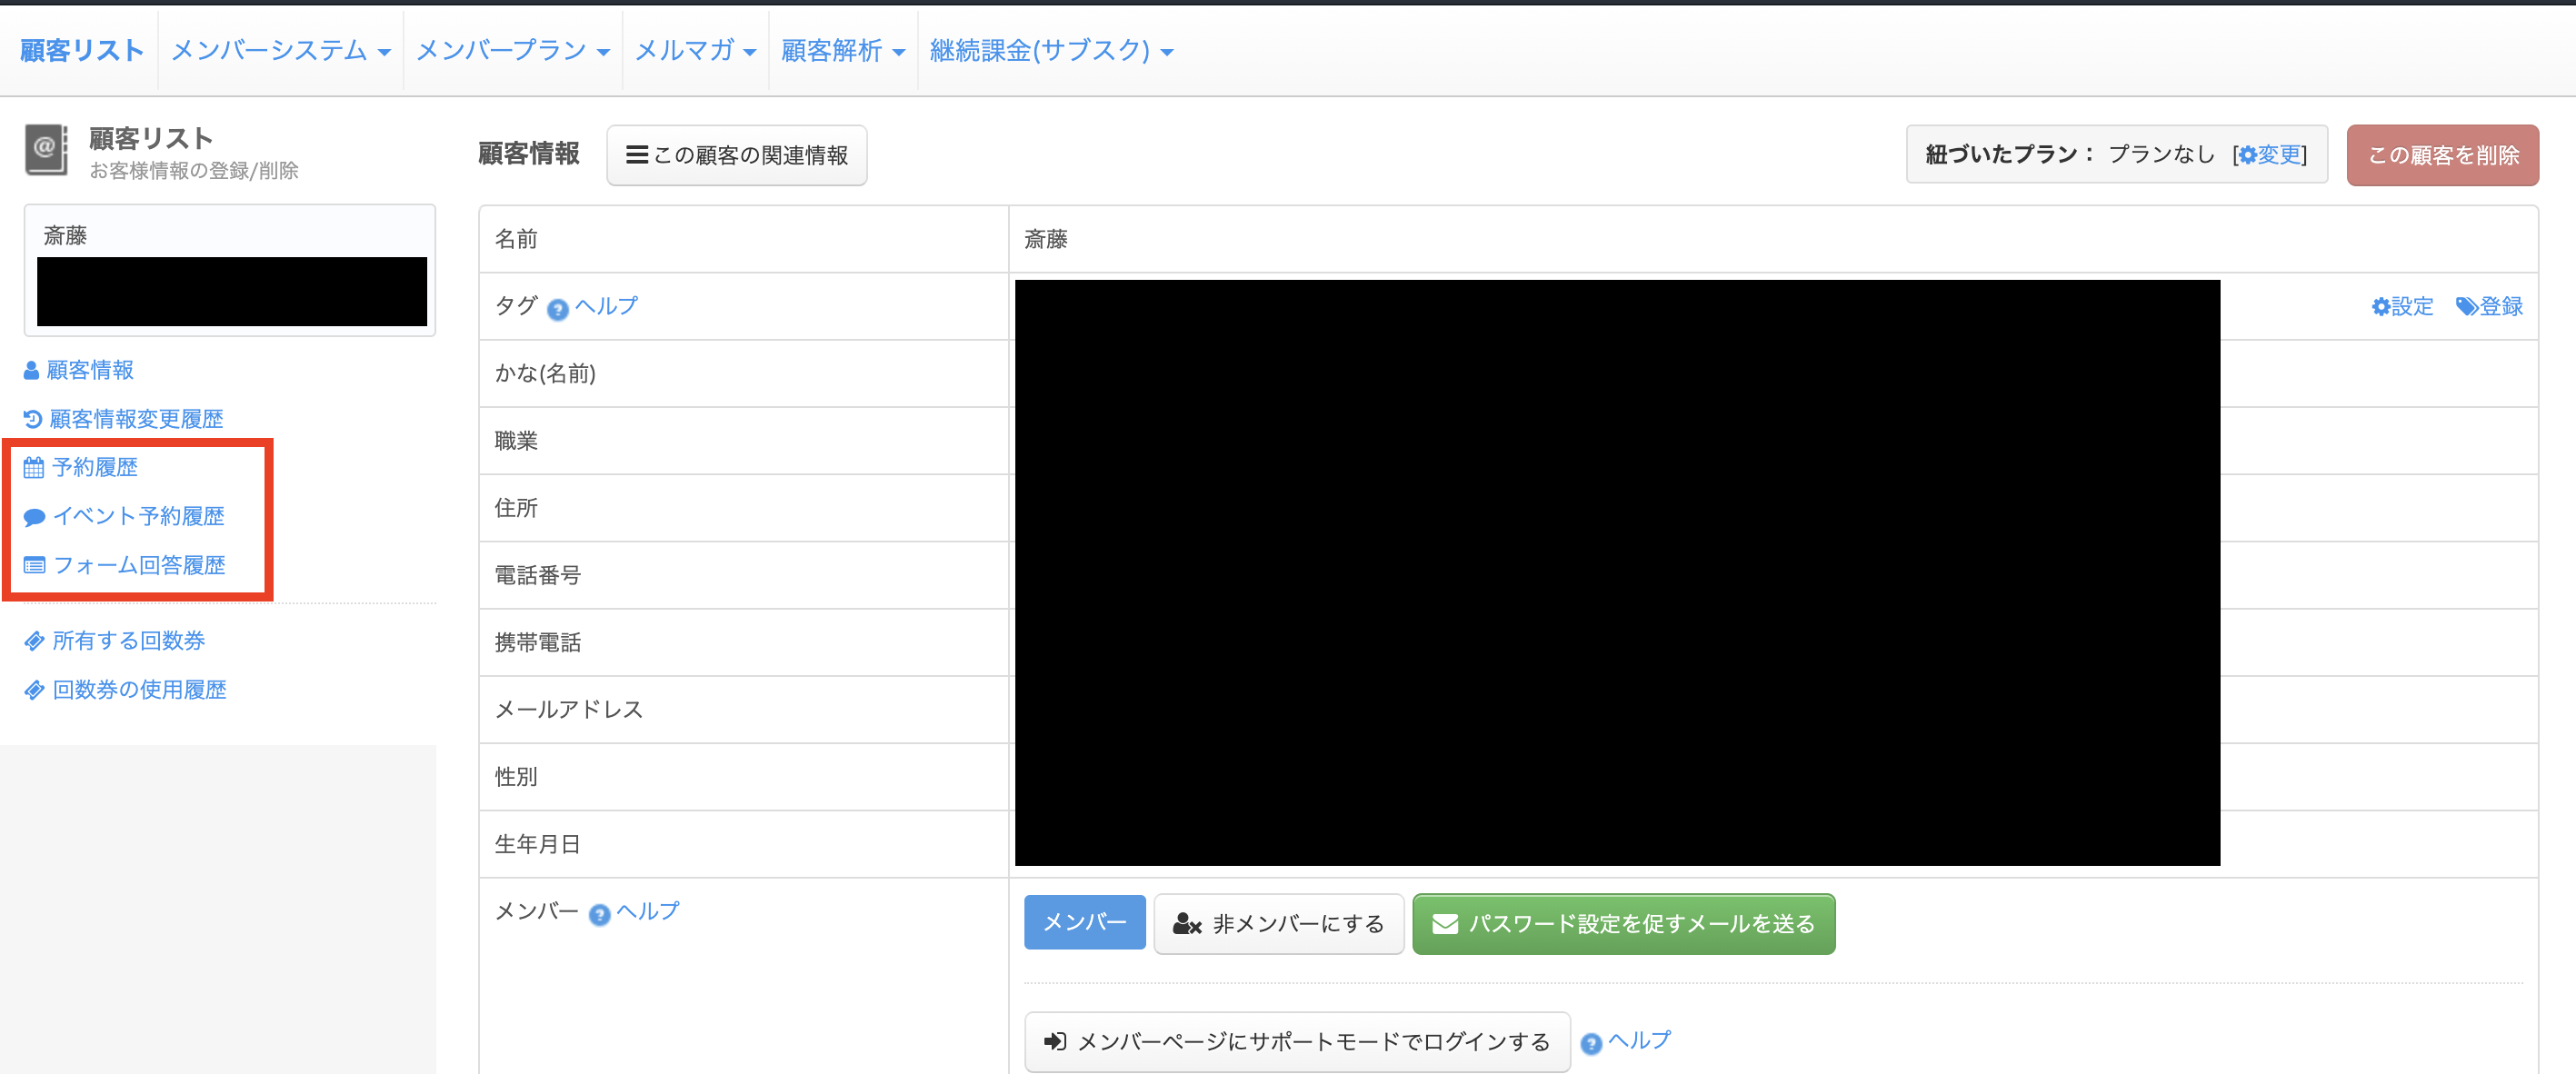
Task: Click the help icon next to support mode login
Action: pos(1591,1043)
